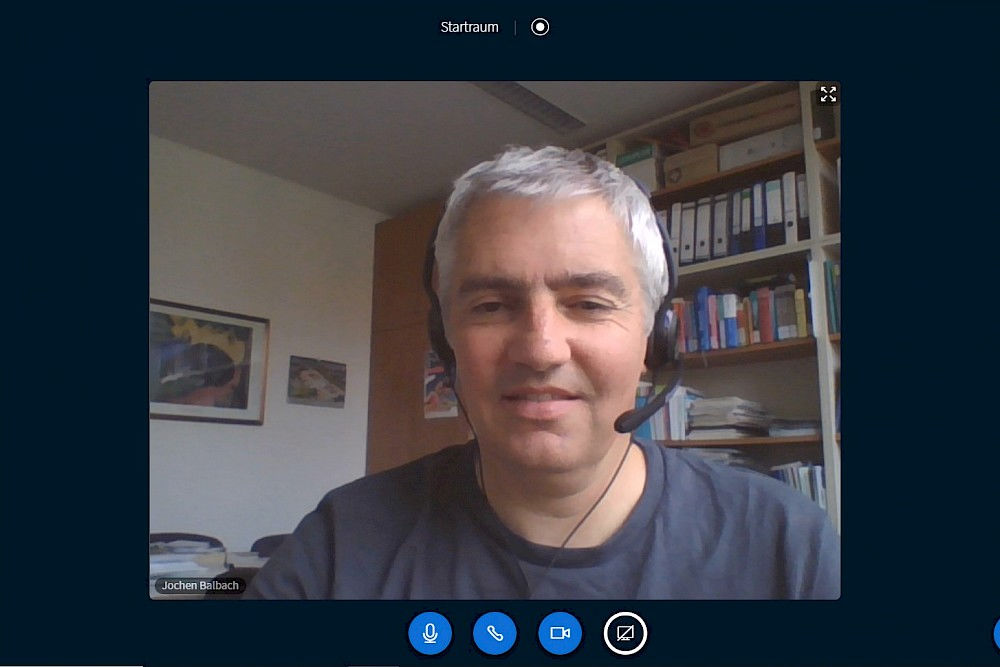Click the vertical divider beside Startraum

(x=515, y=27)
